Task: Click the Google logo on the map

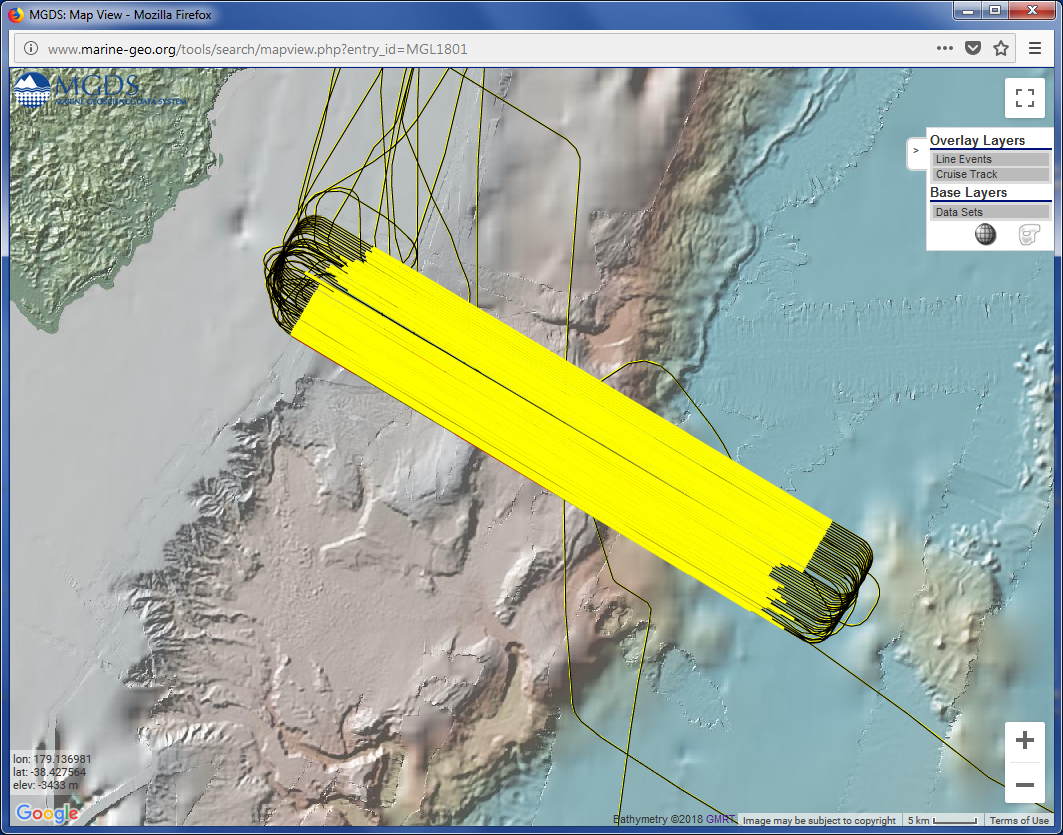Action: coord(47,813)
